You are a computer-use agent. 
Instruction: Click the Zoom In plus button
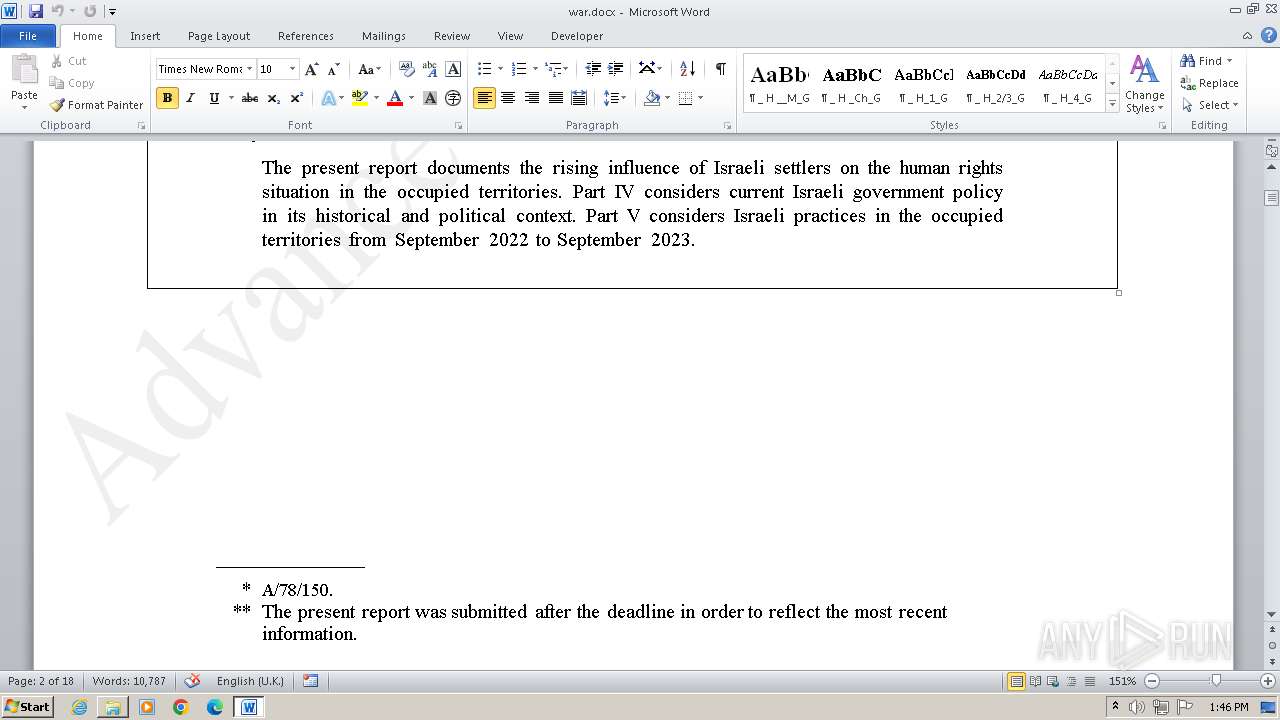coord(1268,681)
